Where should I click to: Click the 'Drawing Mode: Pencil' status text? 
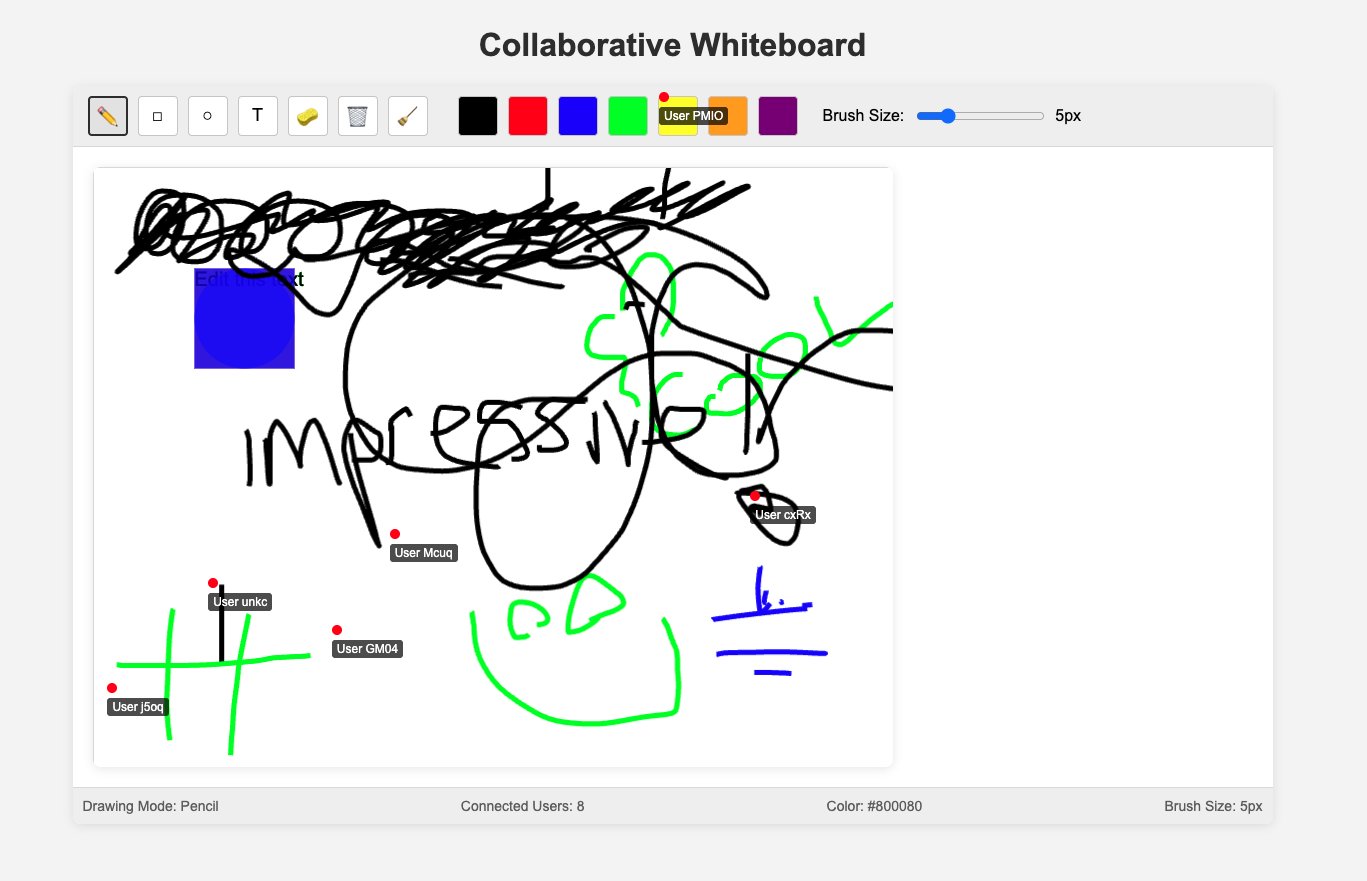tap(151, 806)
